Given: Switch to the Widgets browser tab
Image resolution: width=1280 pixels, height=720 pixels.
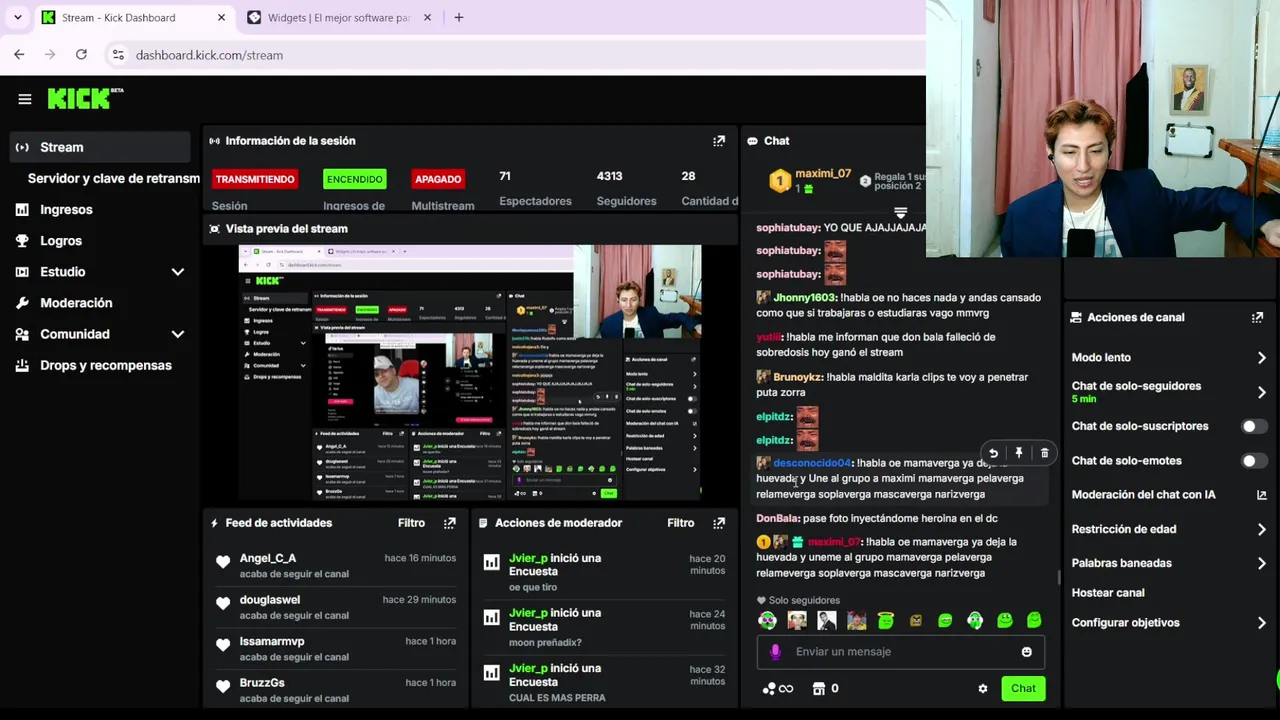Looking at the screenshot, I should (x=338, y=17).
